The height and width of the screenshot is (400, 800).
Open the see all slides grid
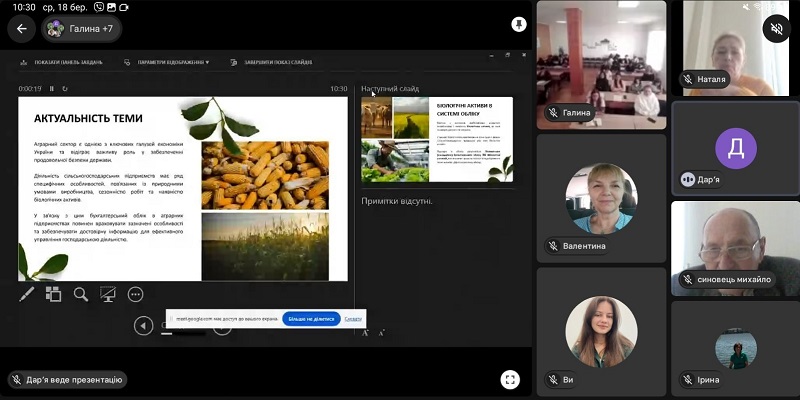click(x=54, y=294)
